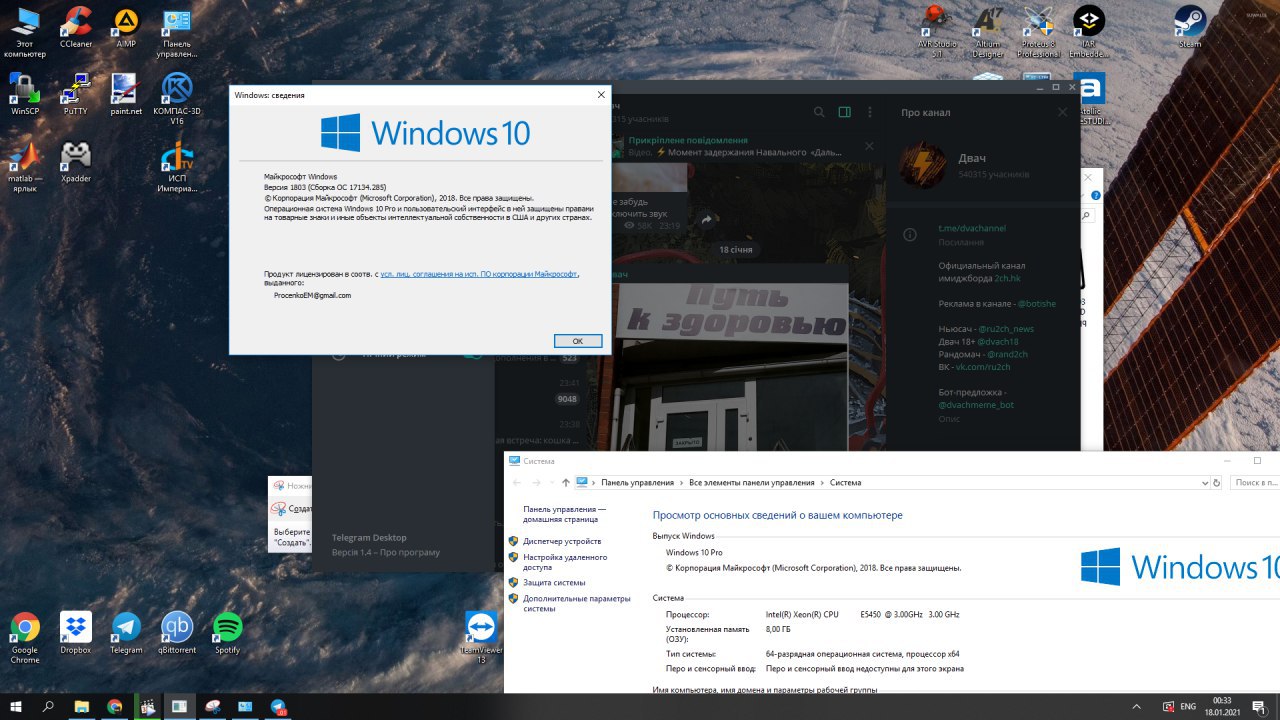Open the Windows Start menu
This screenshot has width=1280, height=720.
[x=16, y=706]
